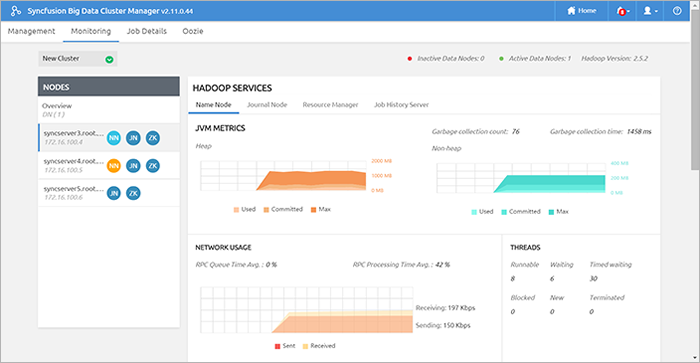Click the vertical page scrollbar

pos(695,88)
